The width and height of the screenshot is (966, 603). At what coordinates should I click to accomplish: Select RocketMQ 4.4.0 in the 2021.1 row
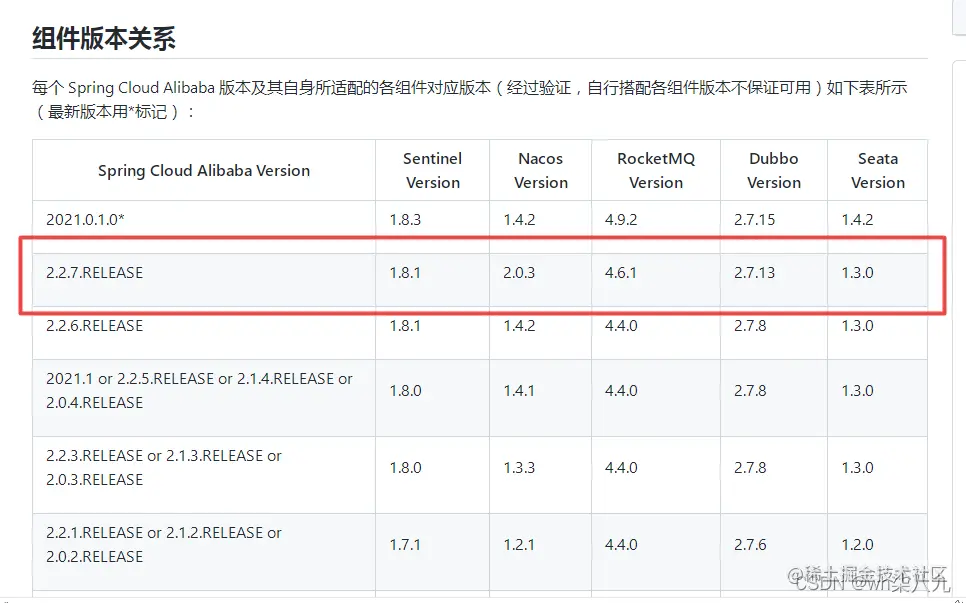click(x=621, y=391)
